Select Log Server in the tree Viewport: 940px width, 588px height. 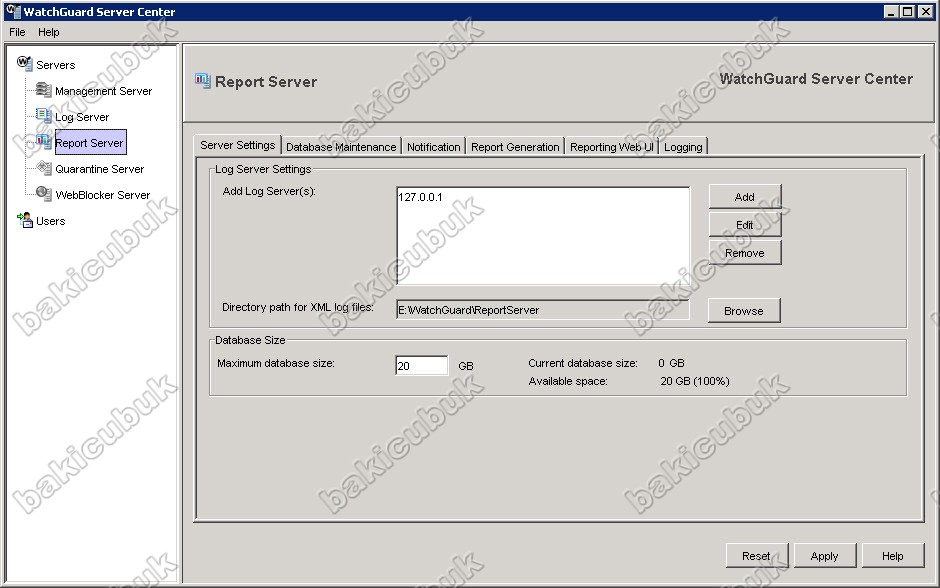(82, 117)
